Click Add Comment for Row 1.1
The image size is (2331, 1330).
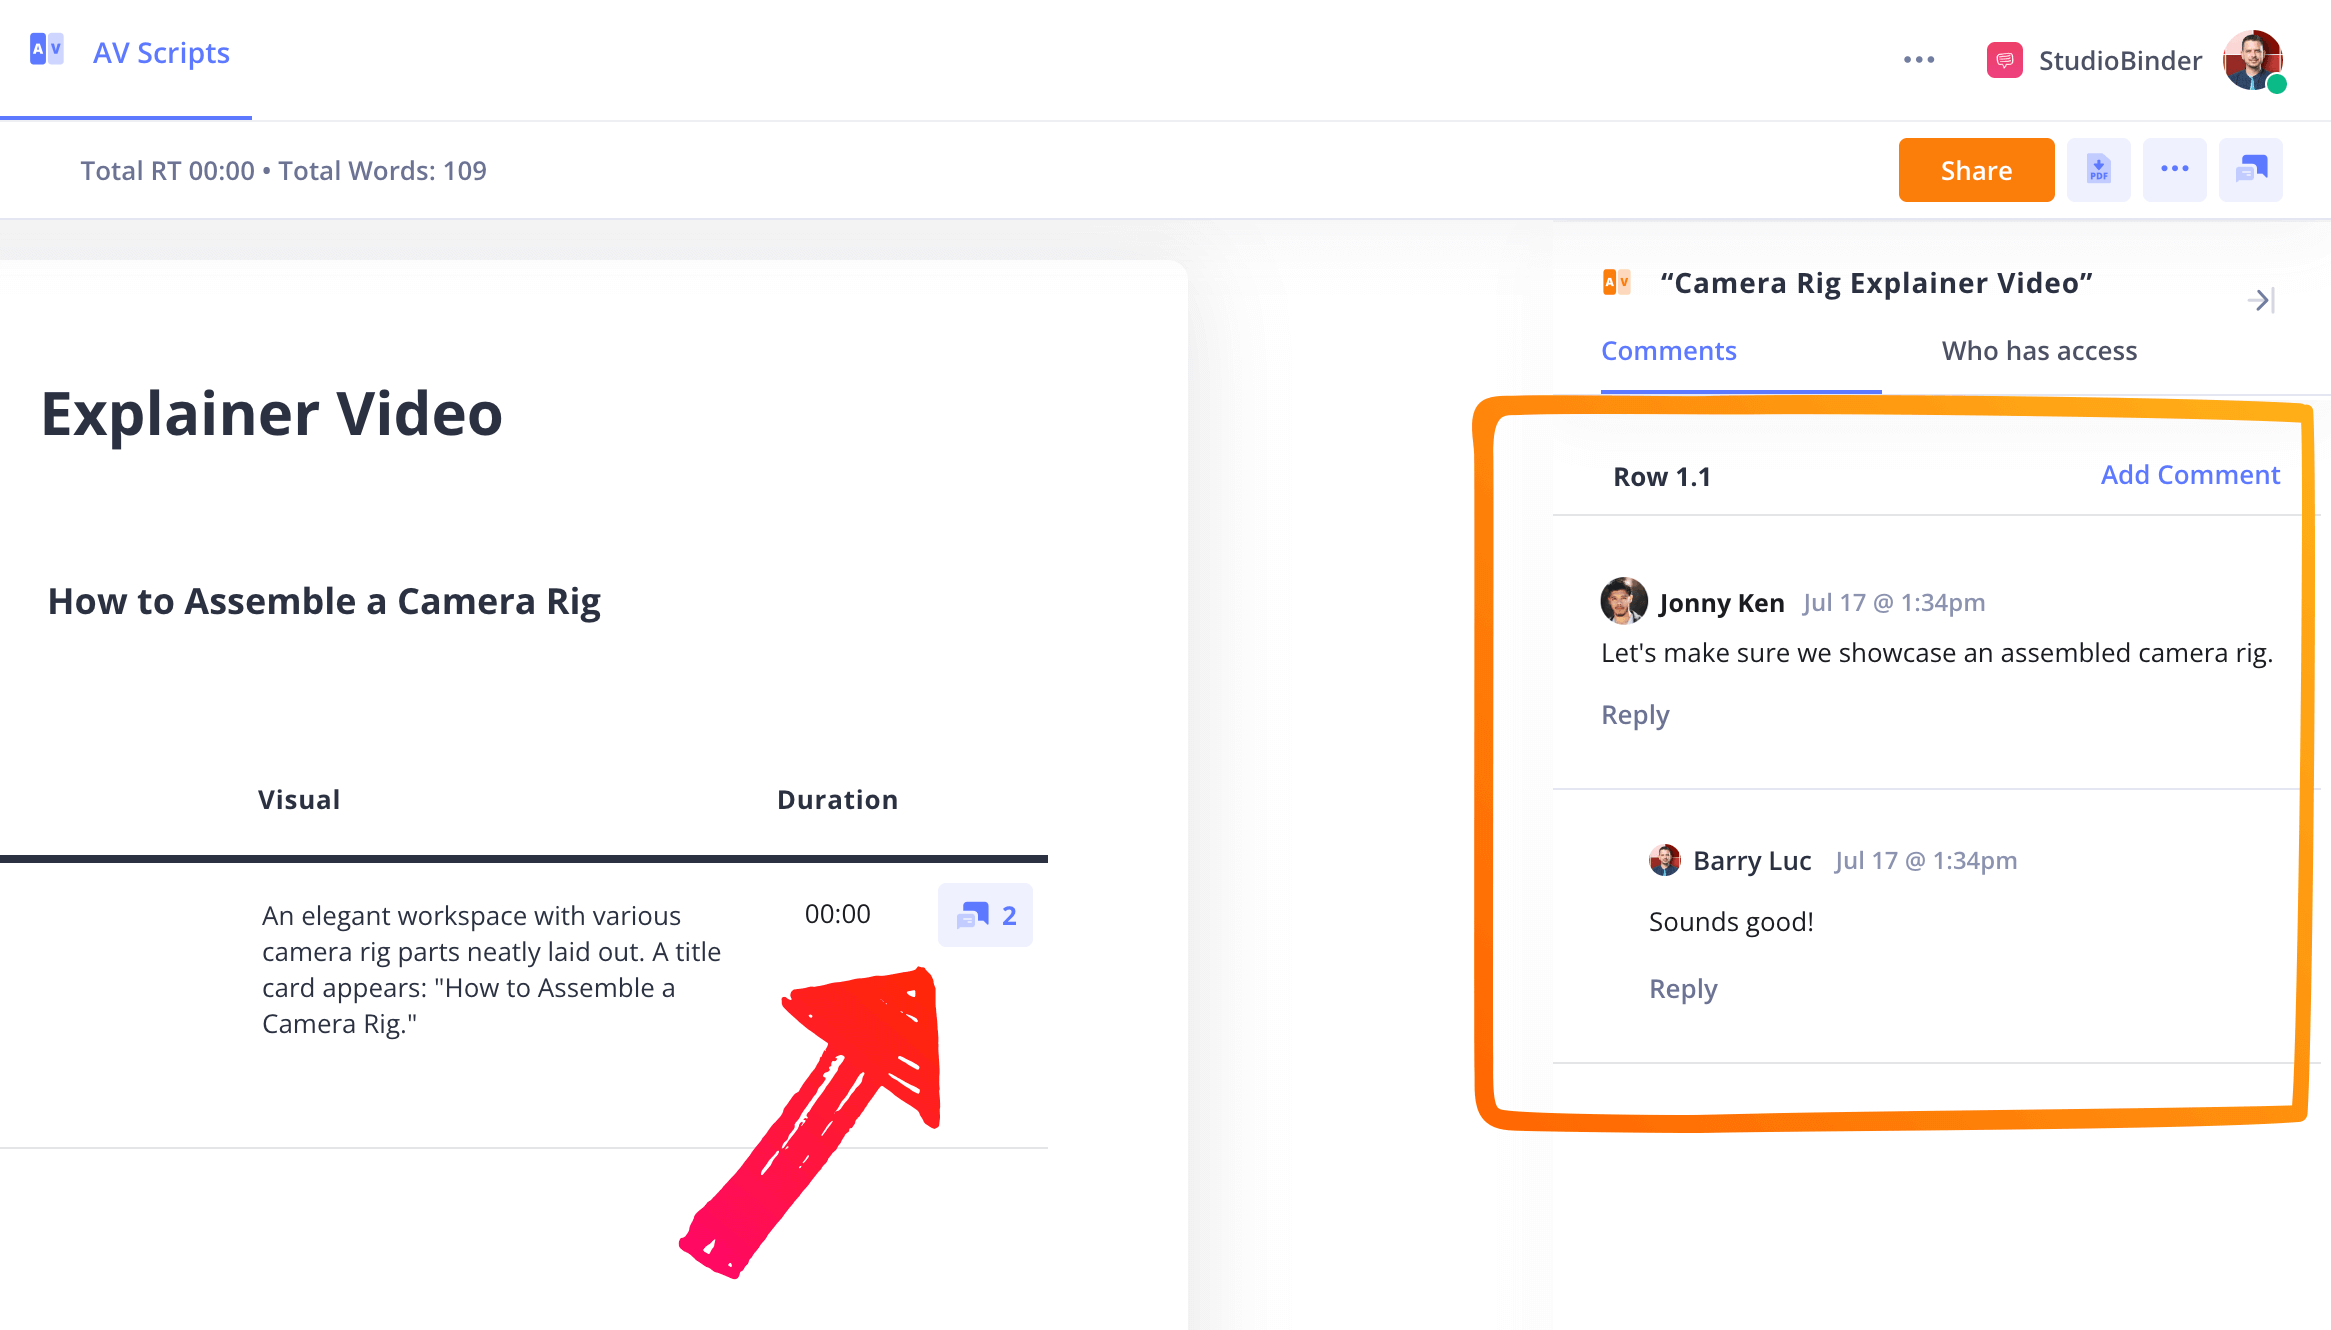[x=2190, y=475]
